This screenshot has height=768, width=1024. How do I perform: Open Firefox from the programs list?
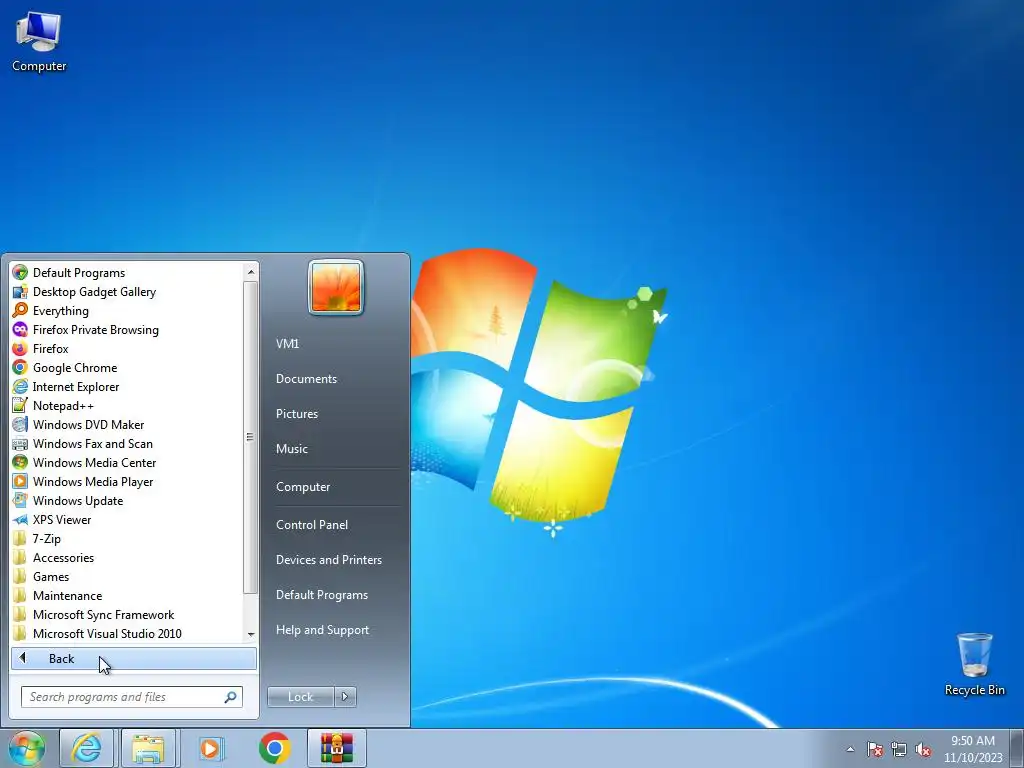pyautogui.click(x=50, y=348)
